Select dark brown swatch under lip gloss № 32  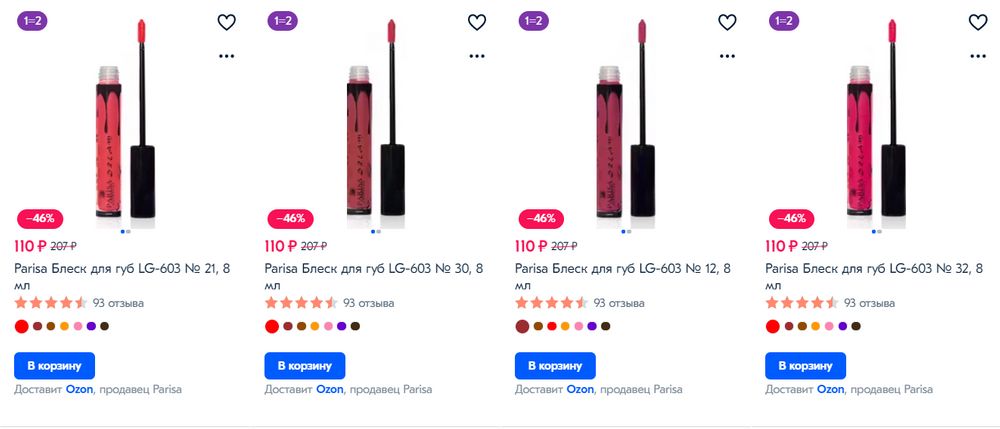(855, 326)
